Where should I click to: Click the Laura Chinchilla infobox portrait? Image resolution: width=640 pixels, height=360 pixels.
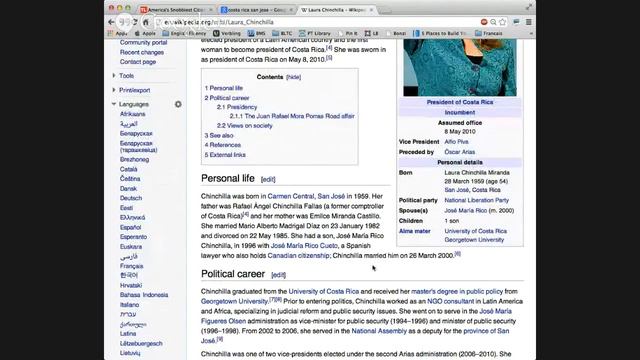460,67
